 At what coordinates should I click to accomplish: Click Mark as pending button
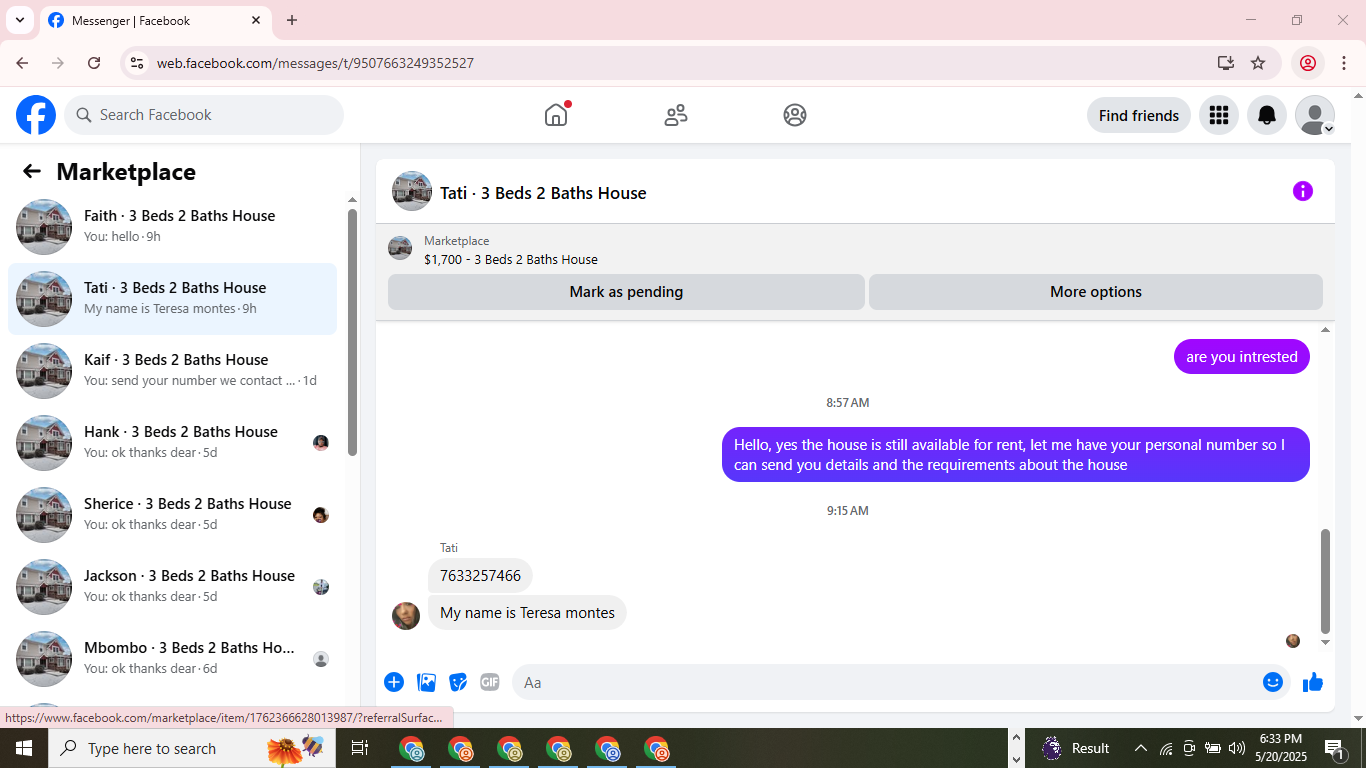(x=626, y=292)
